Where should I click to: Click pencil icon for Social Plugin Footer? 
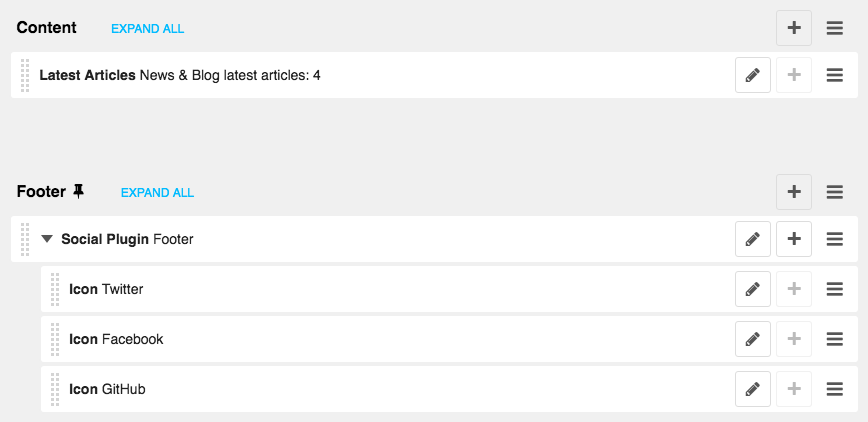pyautogui.click(x=752, y=239)
